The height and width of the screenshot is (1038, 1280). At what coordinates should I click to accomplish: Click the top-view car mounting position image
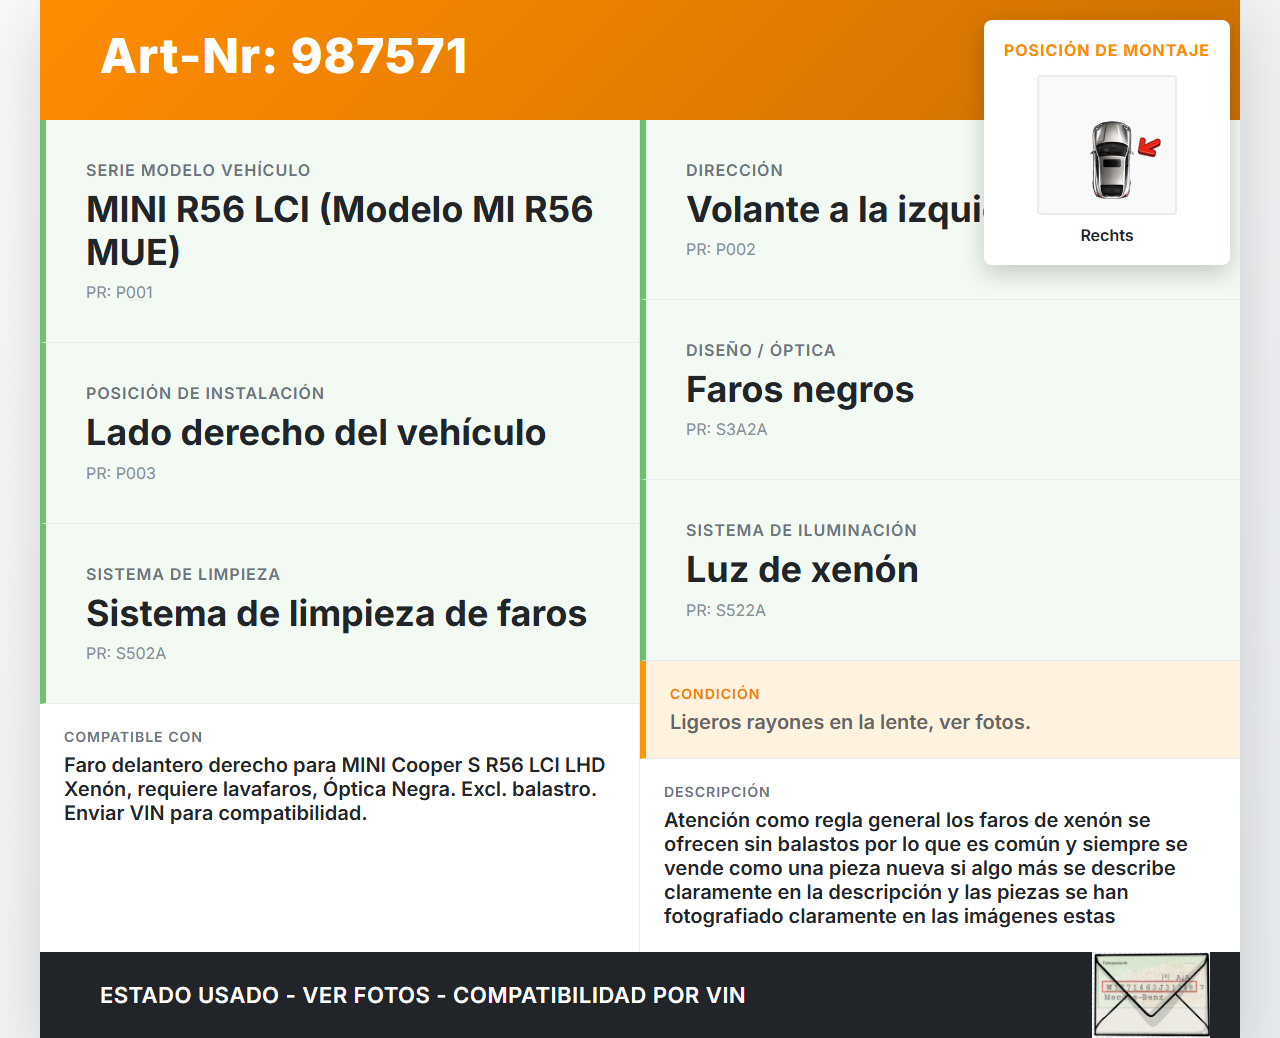point(1107,146)
